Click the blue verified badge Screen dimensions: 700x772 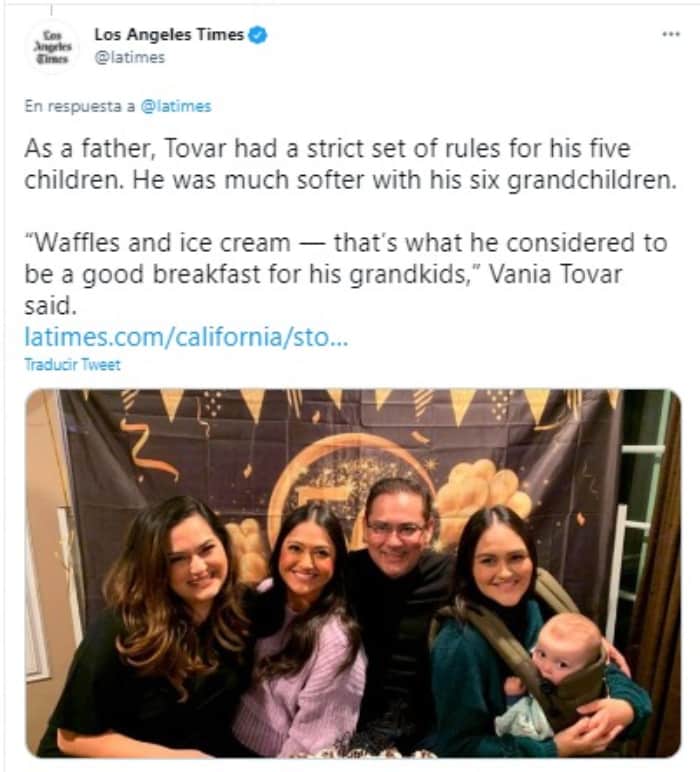pos(258,35)
